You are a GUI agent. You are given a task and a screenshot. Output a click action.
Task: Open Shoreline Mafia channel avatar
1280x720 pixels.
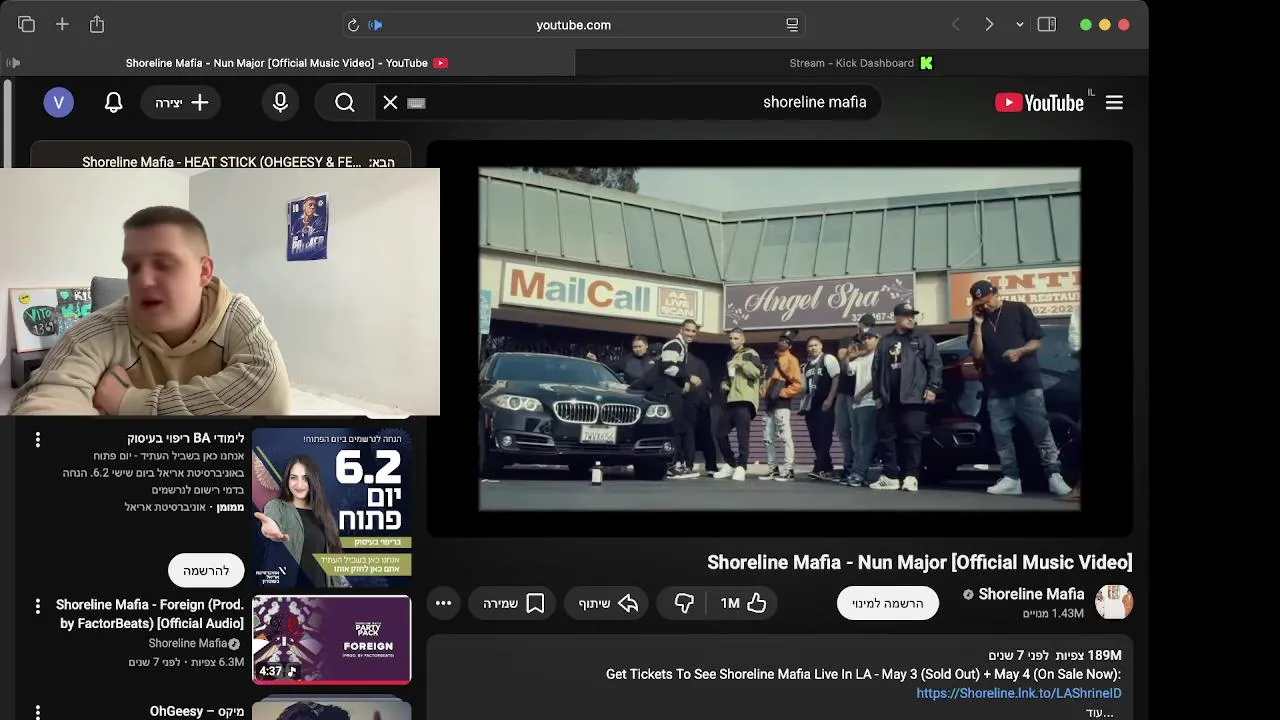point(1114,602)
